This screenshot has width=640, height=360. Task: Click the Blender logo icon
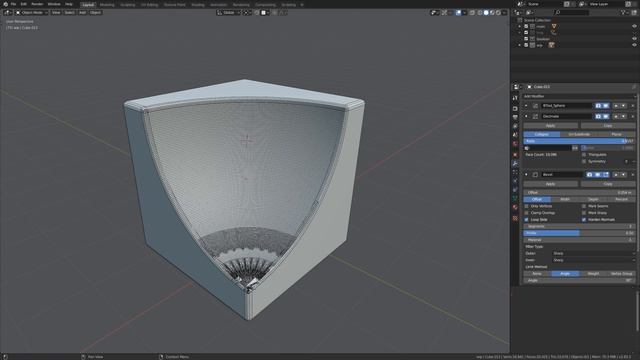[x=5, y=4]
